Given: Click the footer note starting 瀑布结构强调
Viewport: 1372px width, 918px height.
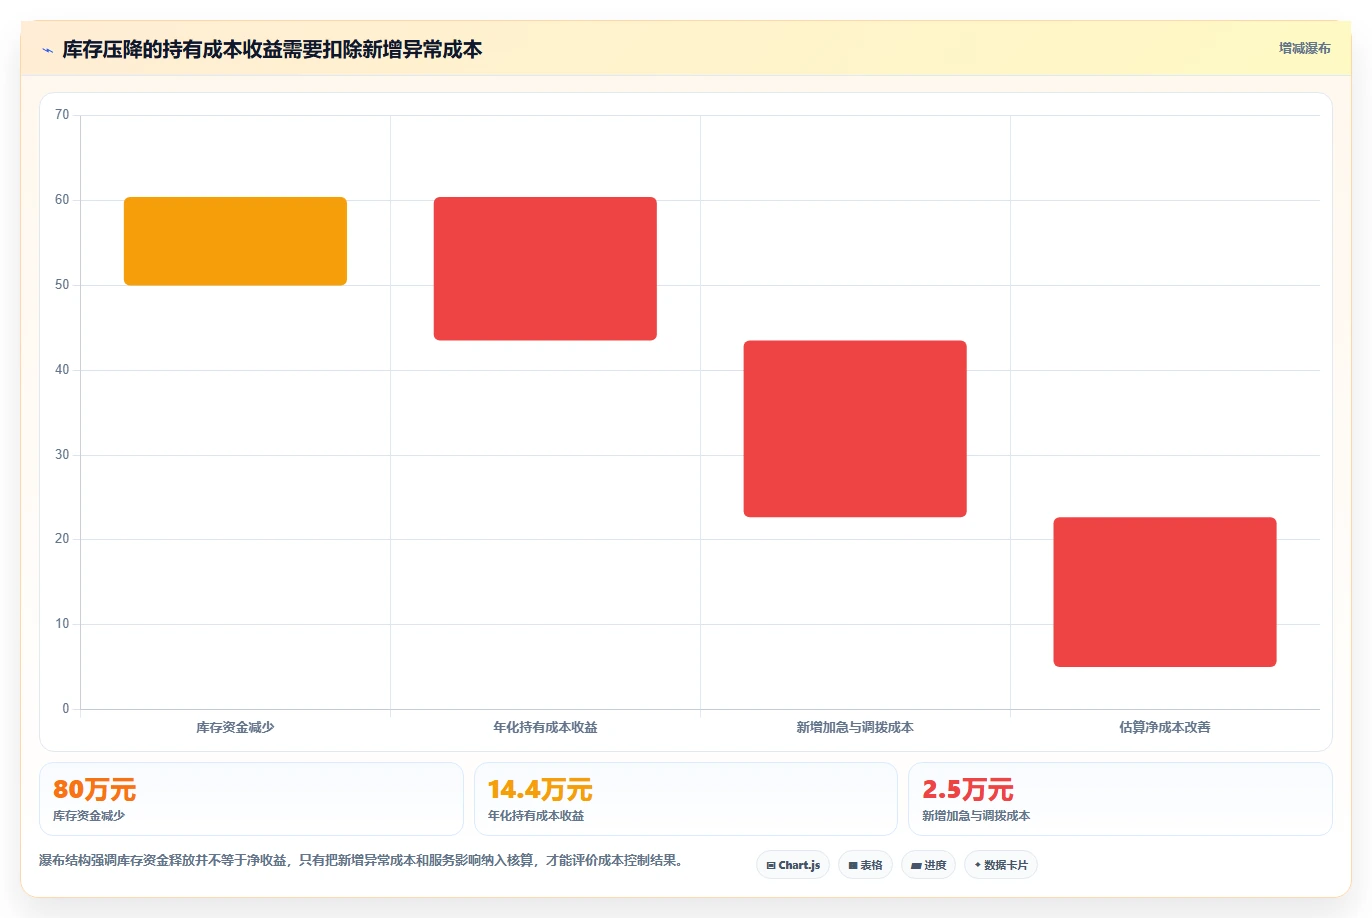Looking at the screenshot, I should [x=364, y=860].
